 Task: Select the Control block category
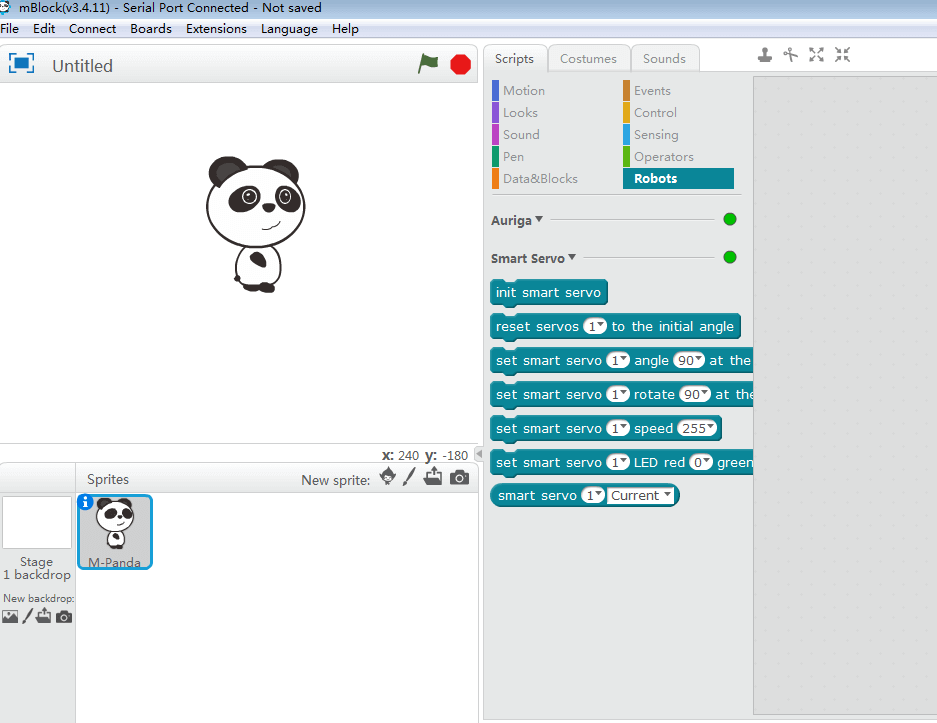[x=655, y=112]
